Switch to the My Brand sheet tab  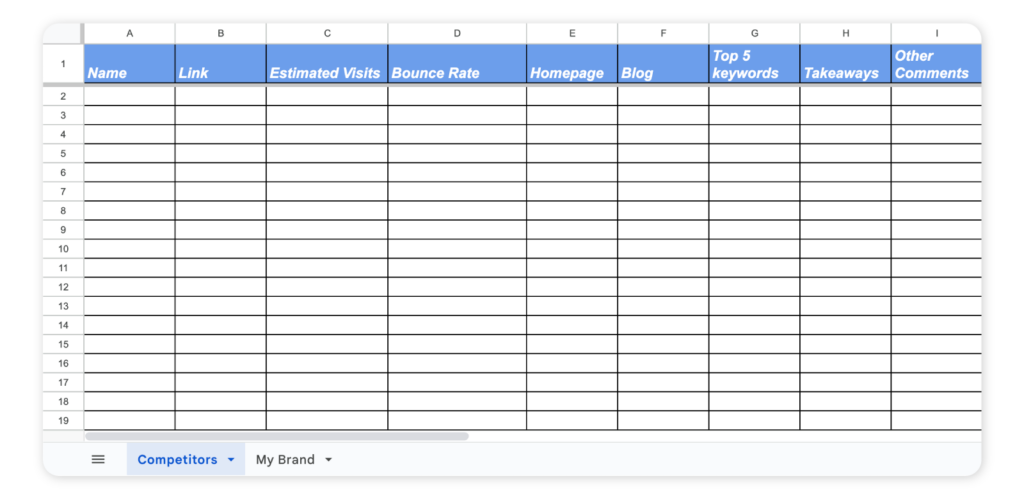click(285, 460)
